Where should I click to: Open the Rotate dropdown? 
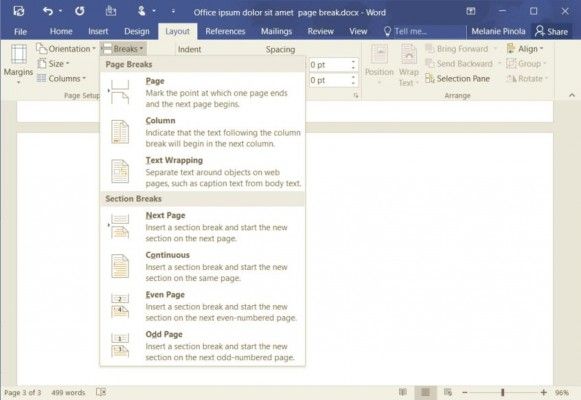tap(527, 79)
